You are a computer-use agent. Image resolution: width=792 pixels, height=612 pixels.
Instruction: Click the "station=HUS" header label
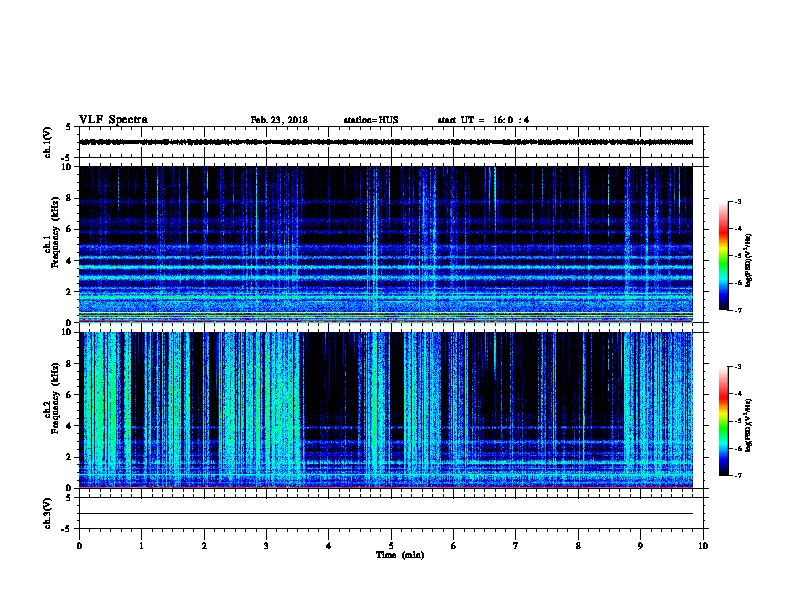point(371,120)
